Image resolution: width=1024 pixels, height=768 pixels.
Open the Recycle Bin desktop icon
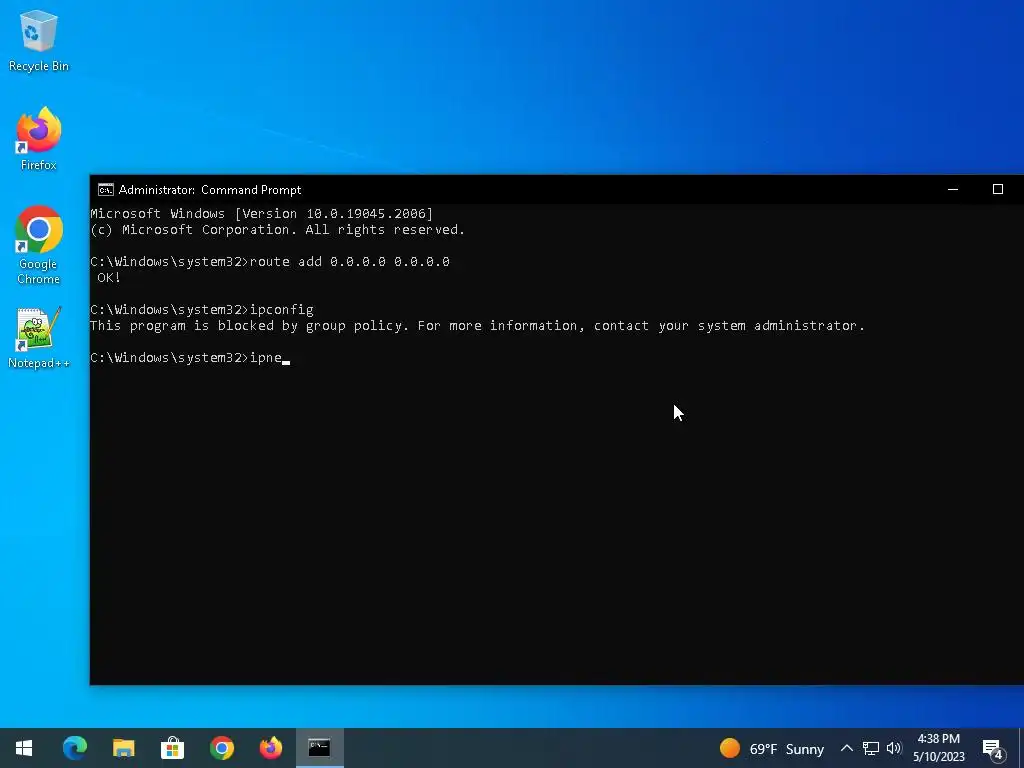(x=39, y=40)
